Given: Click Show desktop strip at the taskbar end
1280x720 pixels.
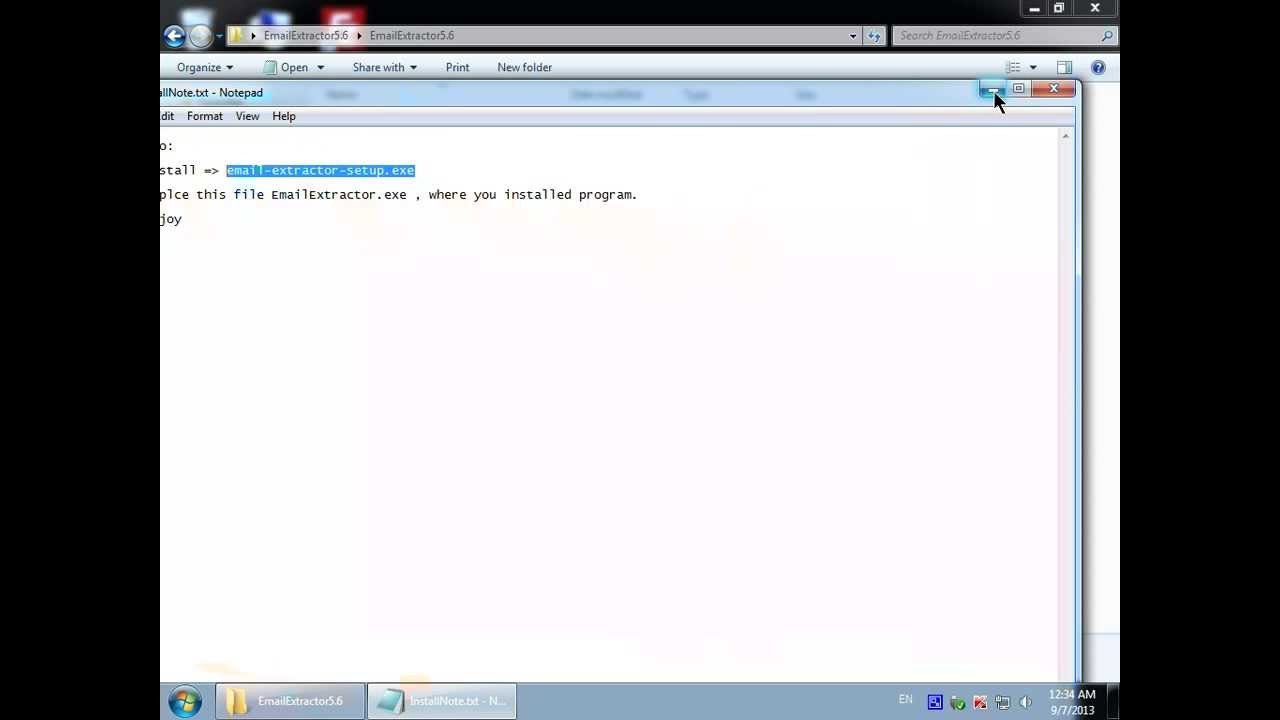Looking at the screenshot, I should [1112, 701].
